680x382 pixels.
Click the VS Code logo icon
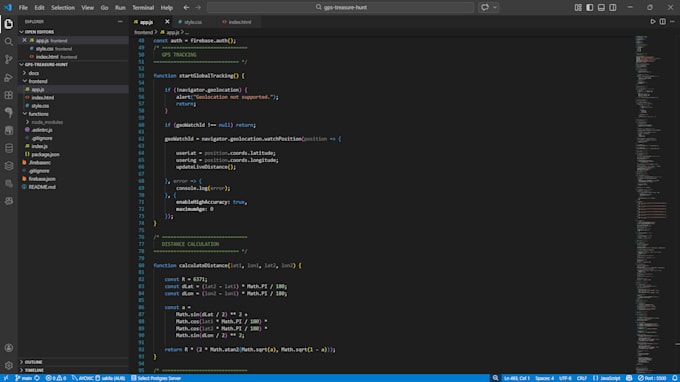pyautogui.click(x=8, y=7)
